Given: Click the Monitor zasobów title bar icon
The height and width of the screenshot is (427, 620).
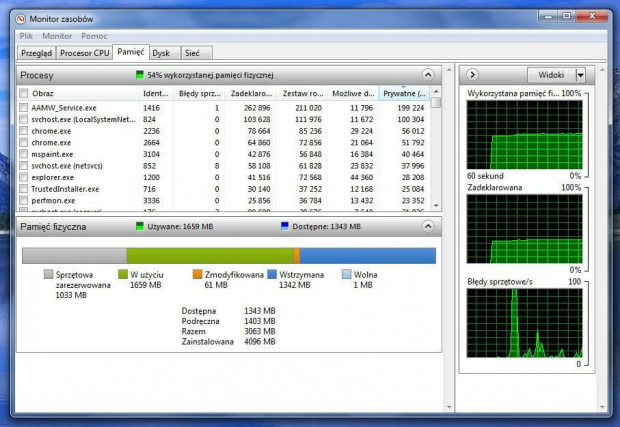Looking at the screenshot, I should [20, 19].
